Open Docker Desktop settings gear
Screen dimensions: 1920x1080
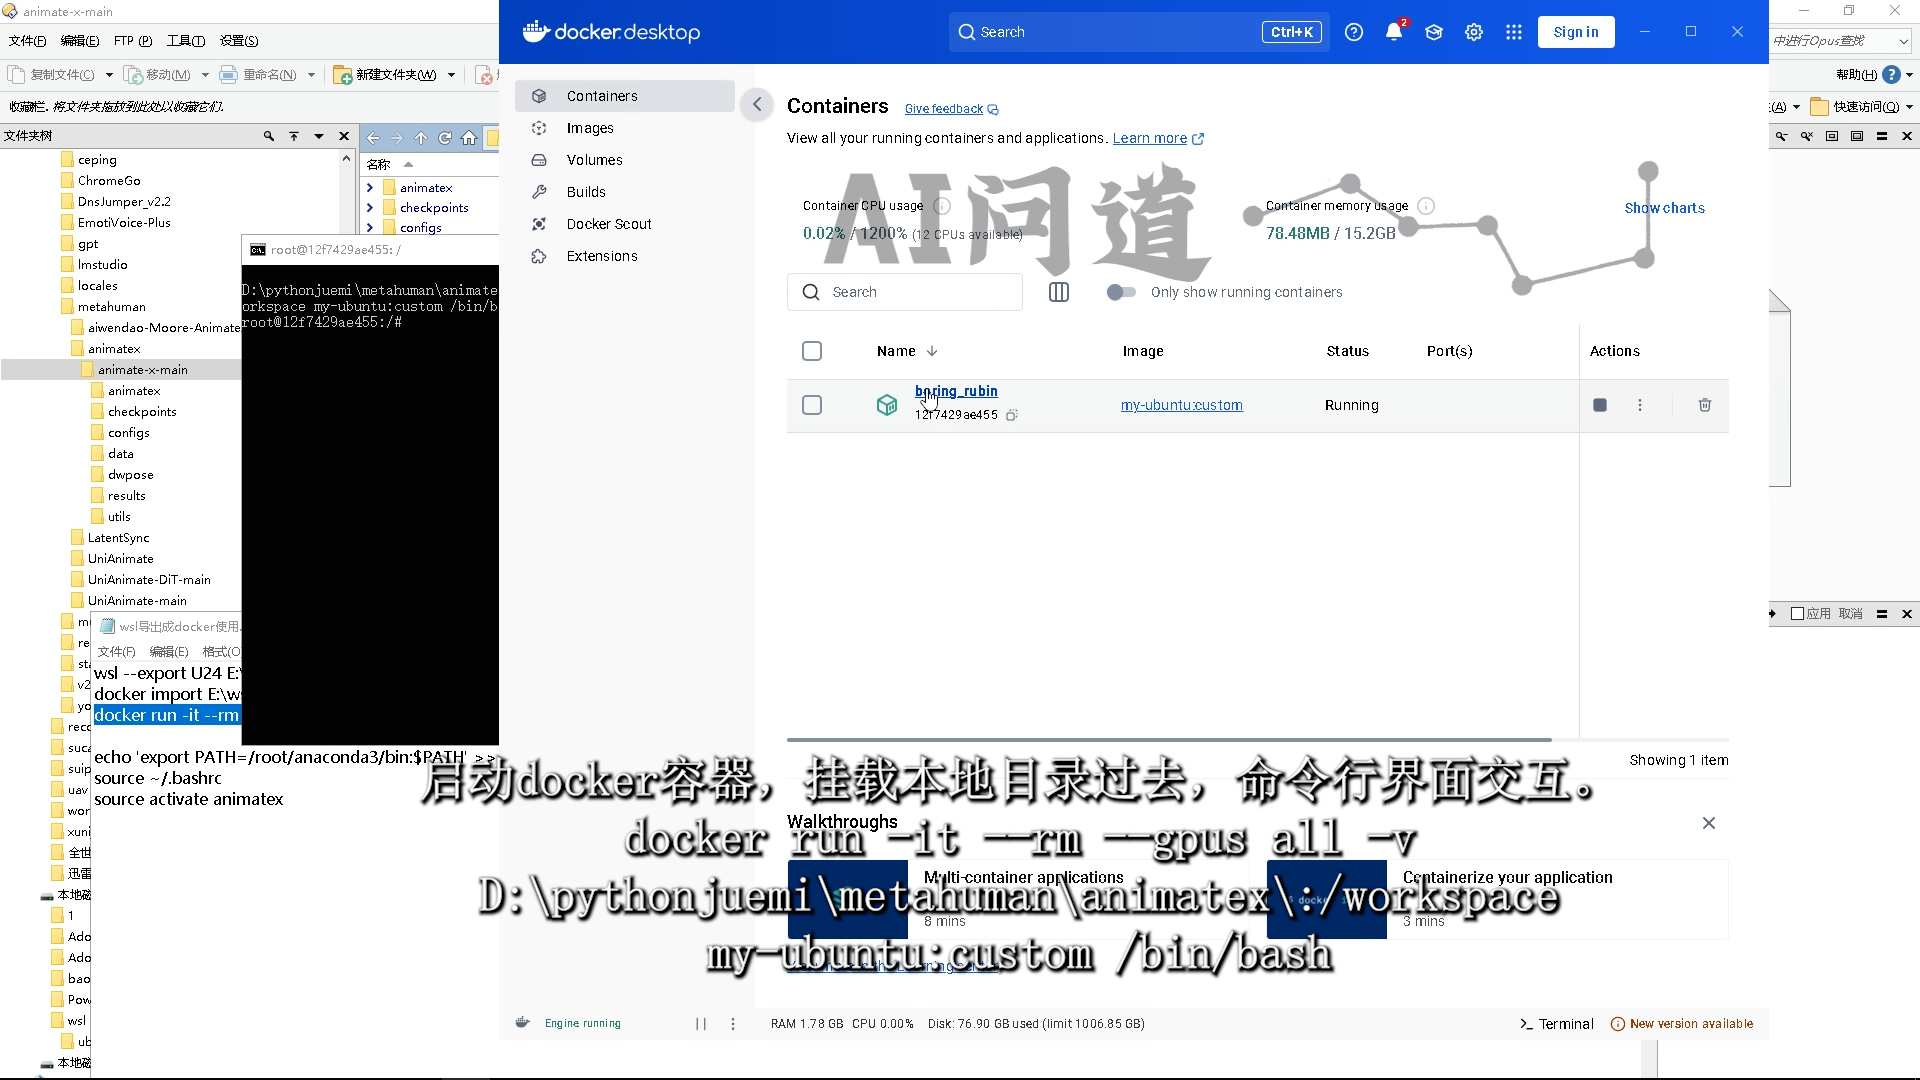[x=1474, y=32]
